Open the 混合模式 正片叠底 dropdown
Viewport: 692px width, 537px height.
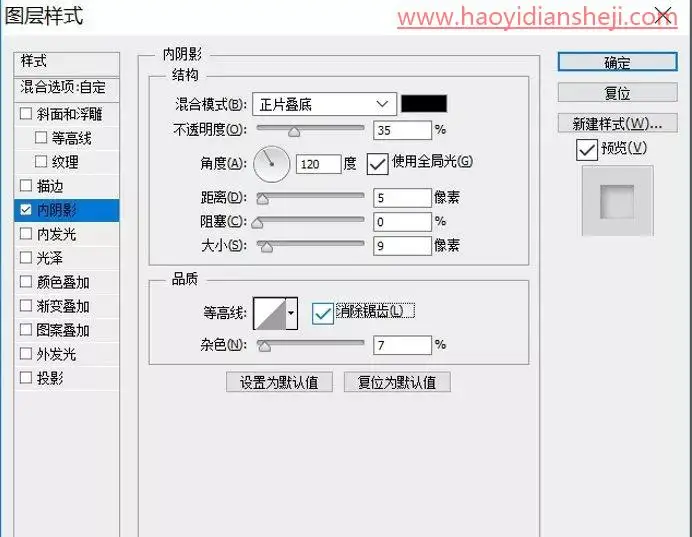[324, 104]
